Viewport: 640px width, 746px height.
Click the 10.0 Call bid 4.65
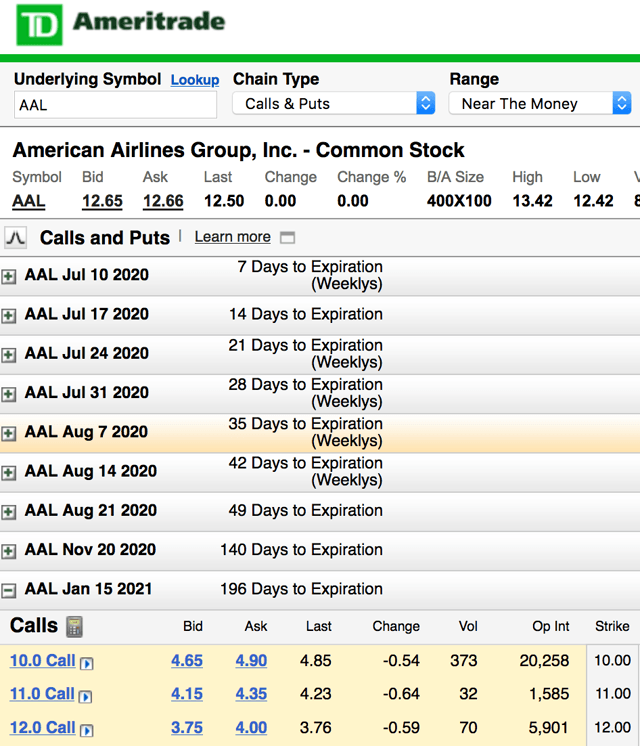[x=187, y=661]
